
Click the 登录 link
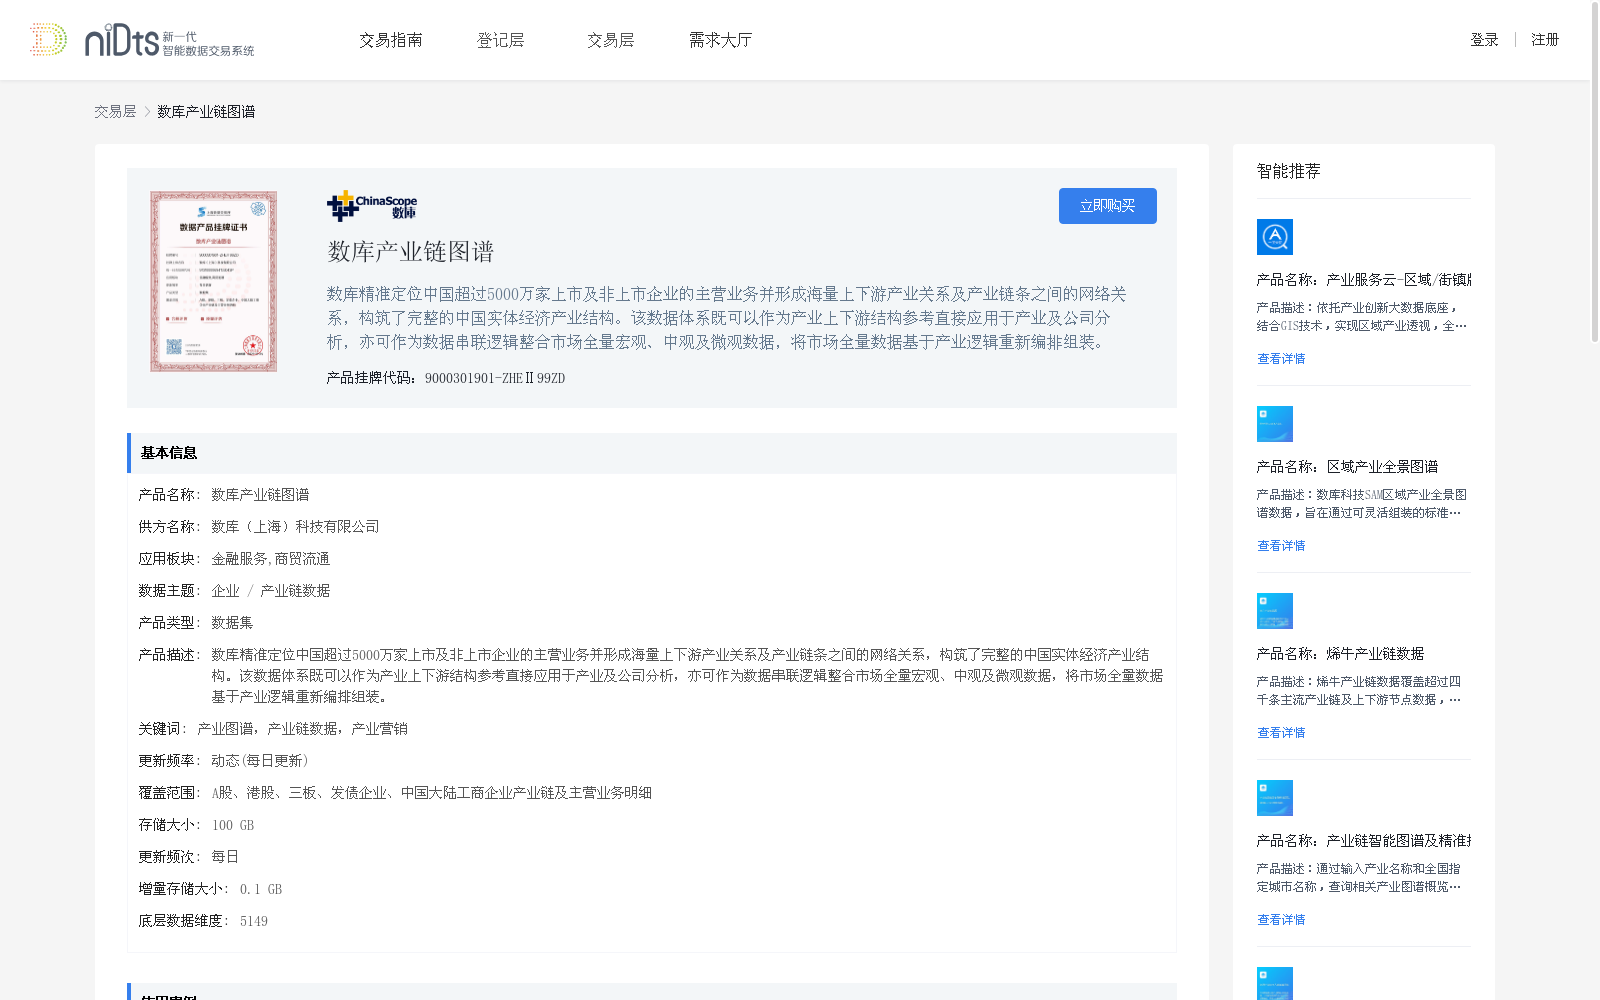point(1484,40)
